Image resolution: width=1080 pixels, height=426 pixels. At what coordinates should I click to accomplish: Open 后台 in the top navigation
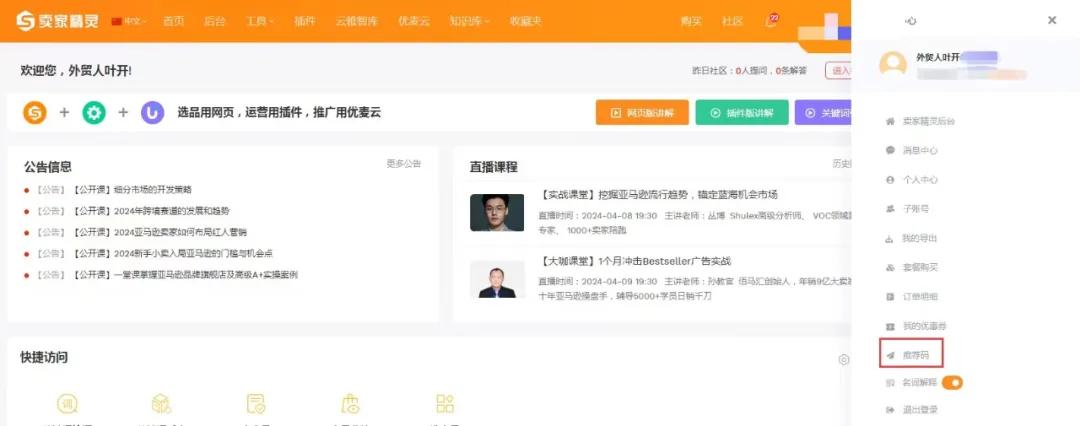[215, 21]
